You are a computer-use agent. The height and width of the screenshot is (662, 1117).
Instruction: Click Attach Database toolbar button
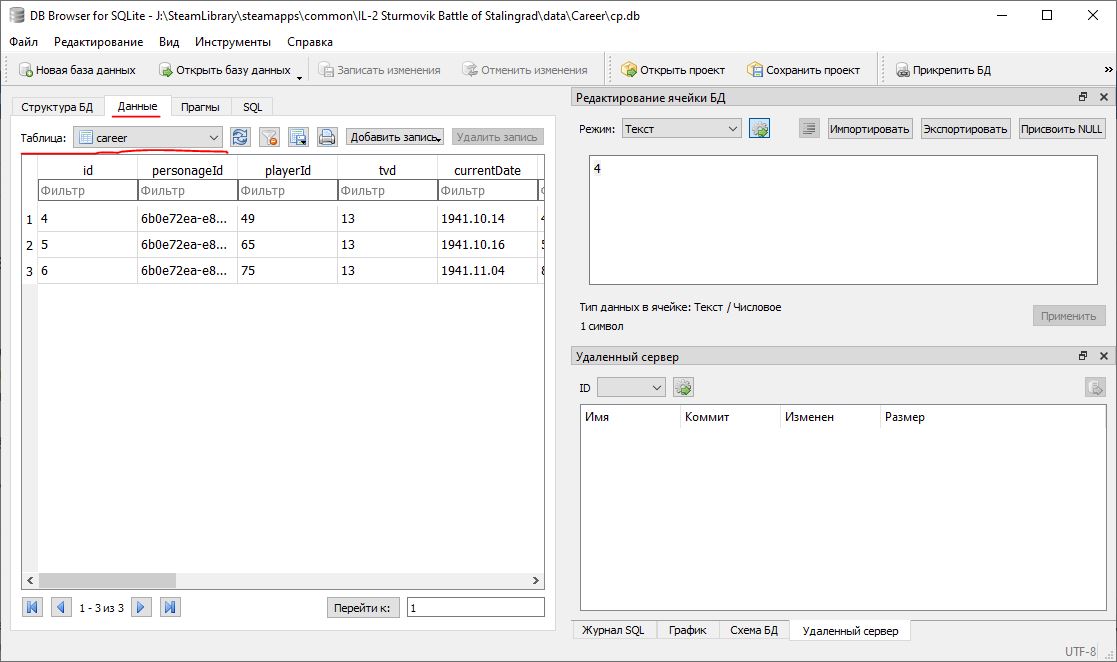click(x=943, y=70)
